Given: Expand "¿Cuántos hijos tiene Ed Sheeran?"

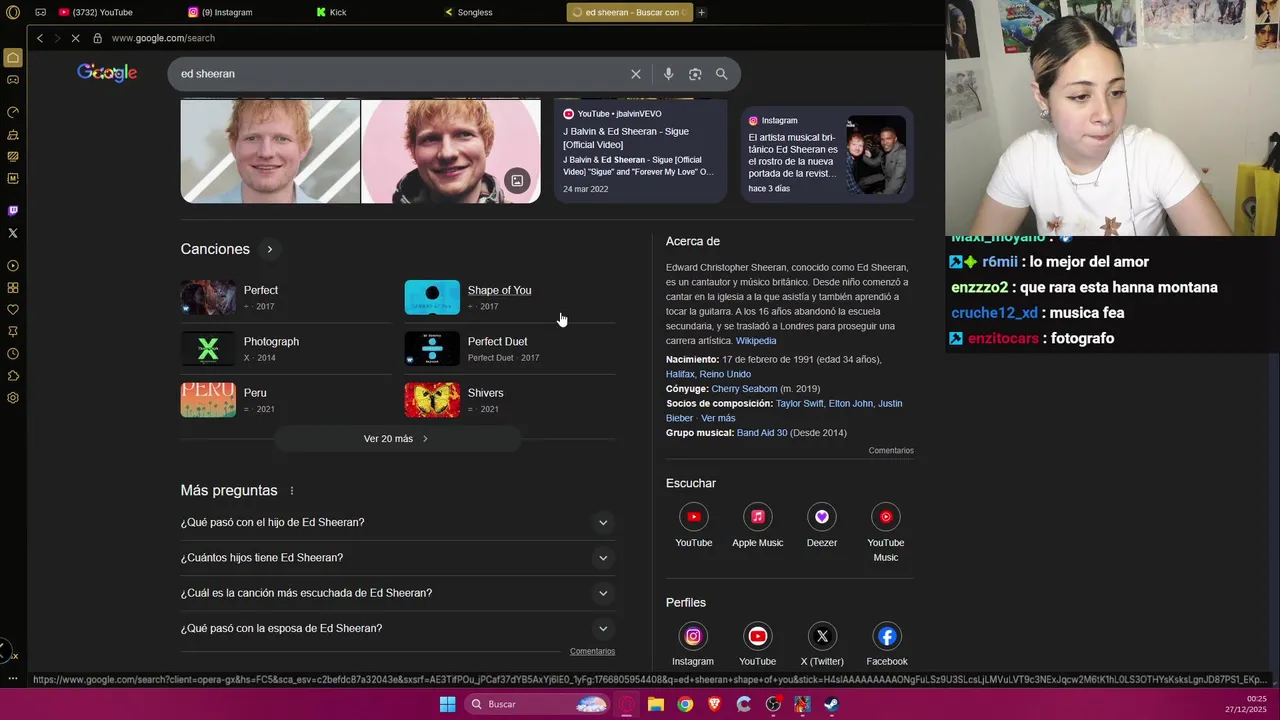Looking at the screenshot, I should (x=397, y=558).
